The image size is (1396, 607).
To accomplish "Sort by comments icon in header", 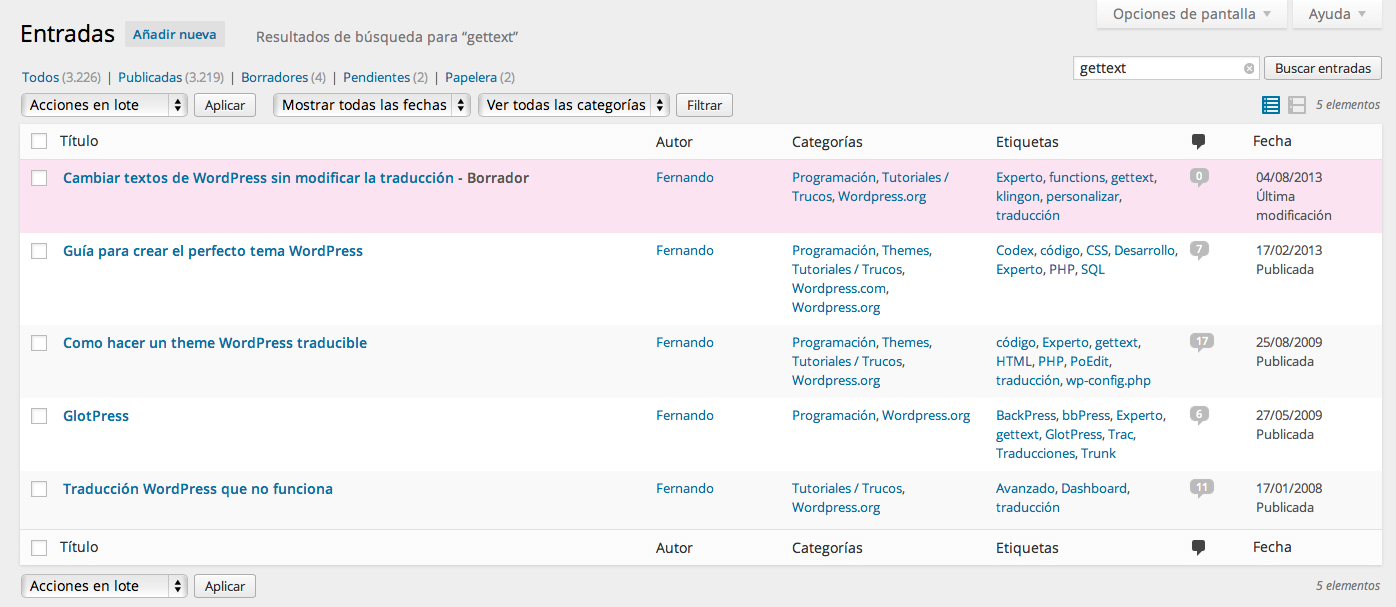I will point(1198,142).
